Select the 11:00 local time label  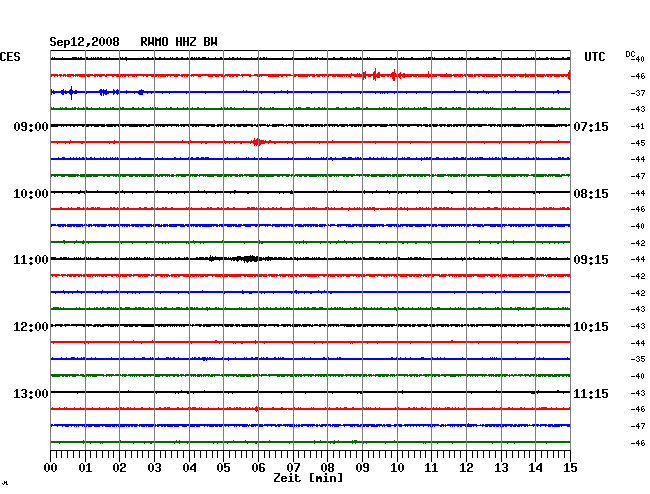click(31, 260)
